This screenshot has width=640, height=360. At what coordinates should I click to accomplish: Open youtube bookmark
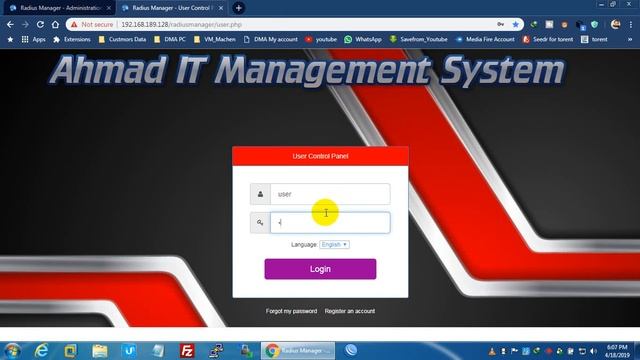[321, 39]
